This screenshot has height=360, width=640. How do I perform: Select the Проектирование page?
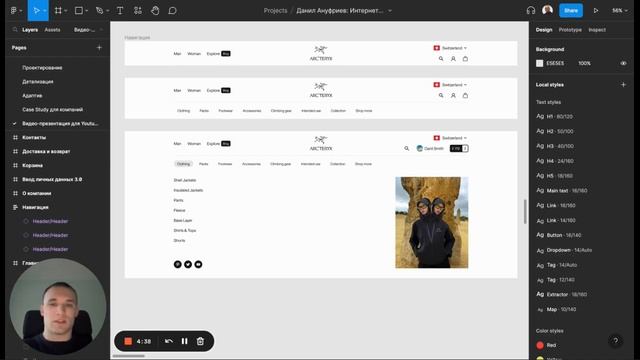pos(42,68)
